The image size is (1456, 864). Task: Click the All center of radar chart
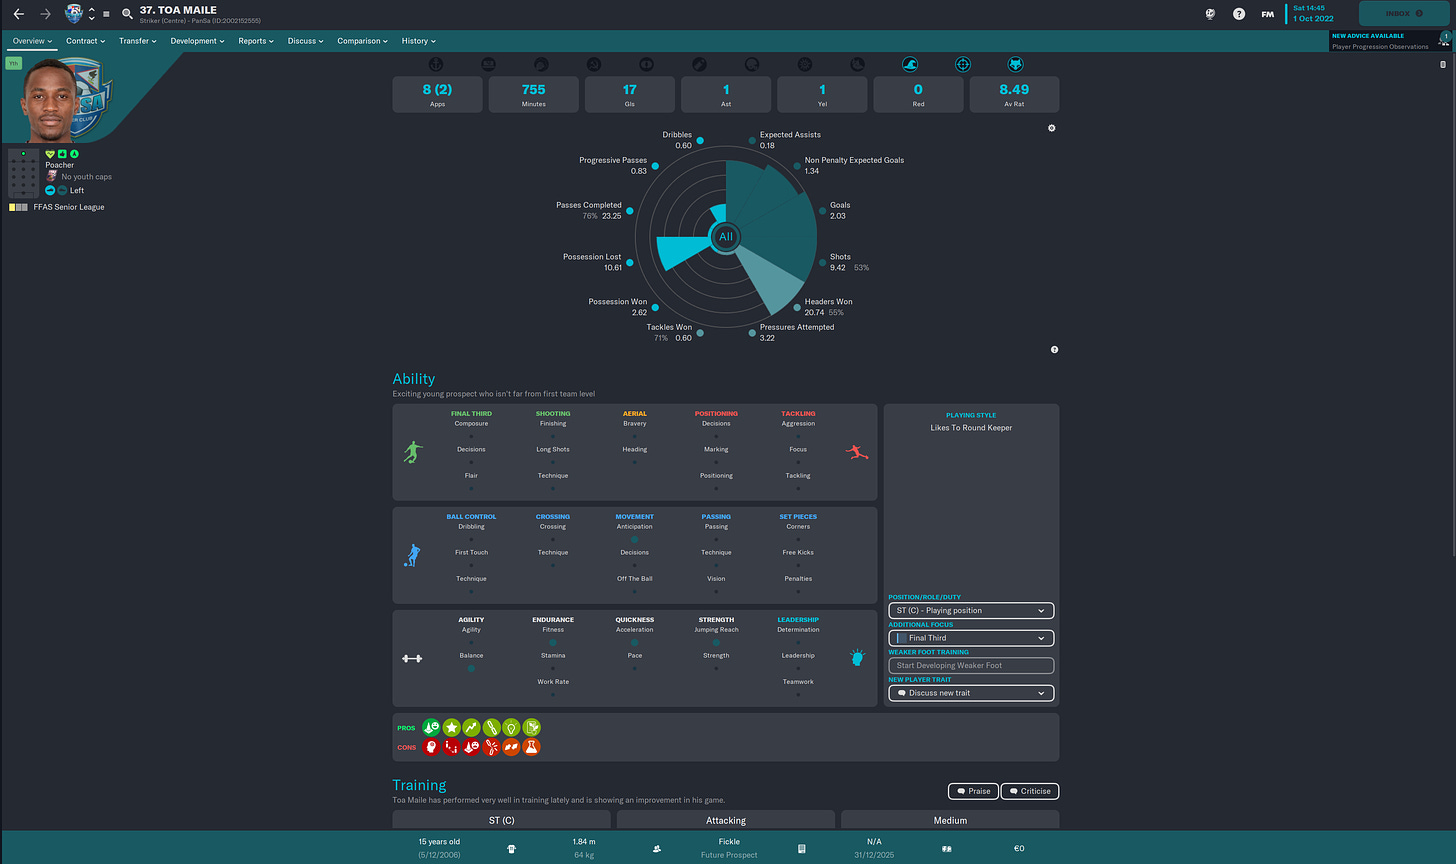[726, 237]
